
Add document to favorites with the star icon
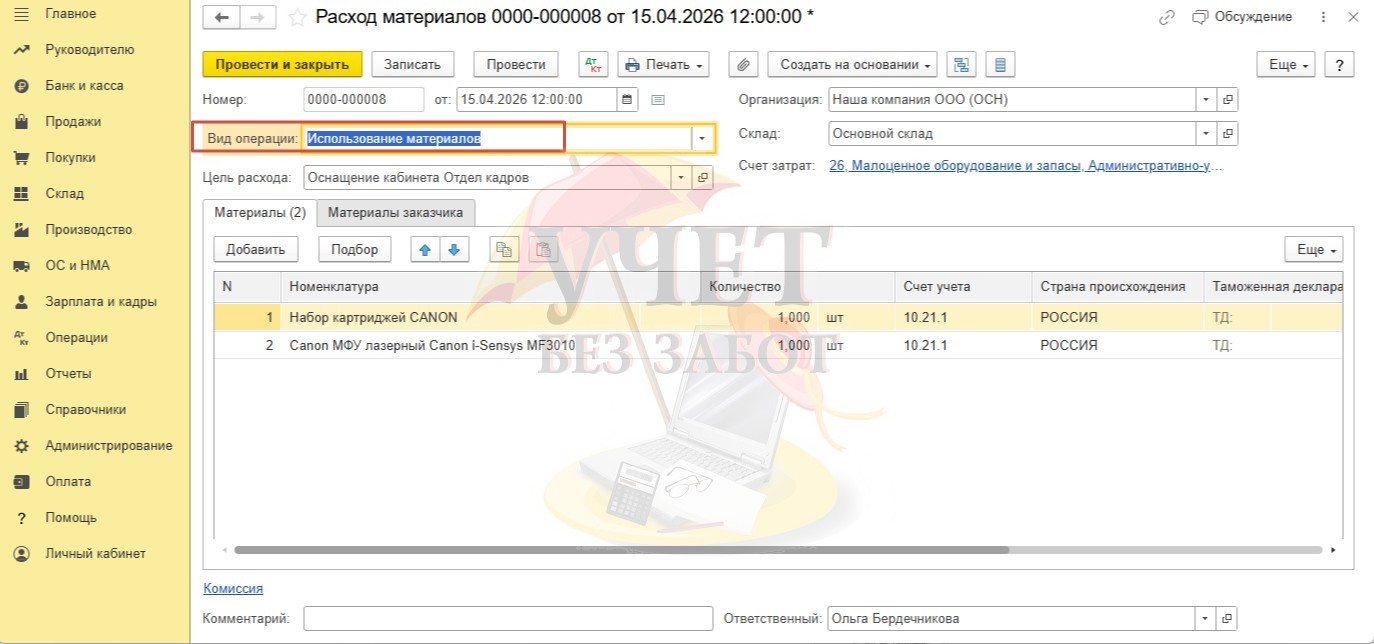pyautogui.click(x=297, y=17)
